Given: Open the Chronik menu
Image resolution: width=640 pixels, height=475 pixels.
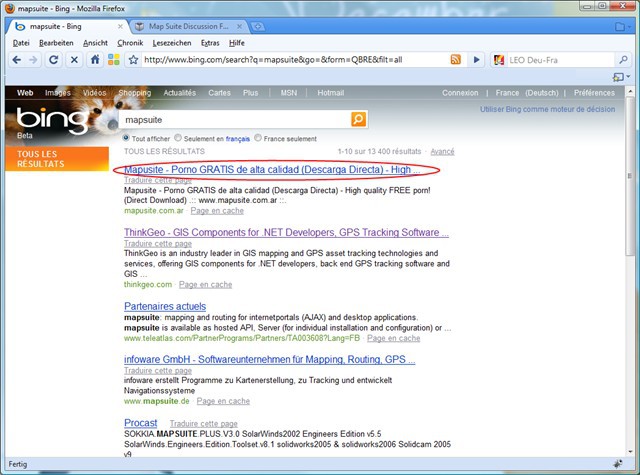Looking at the screenshot, I should (x=130, y=43).
